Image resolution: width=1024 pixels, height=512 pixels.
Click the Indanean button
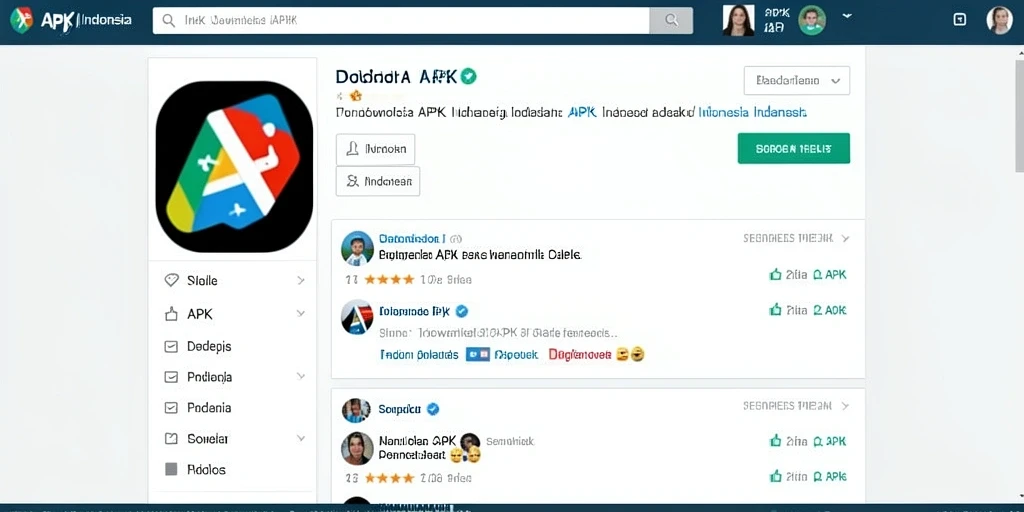(378, 181)
